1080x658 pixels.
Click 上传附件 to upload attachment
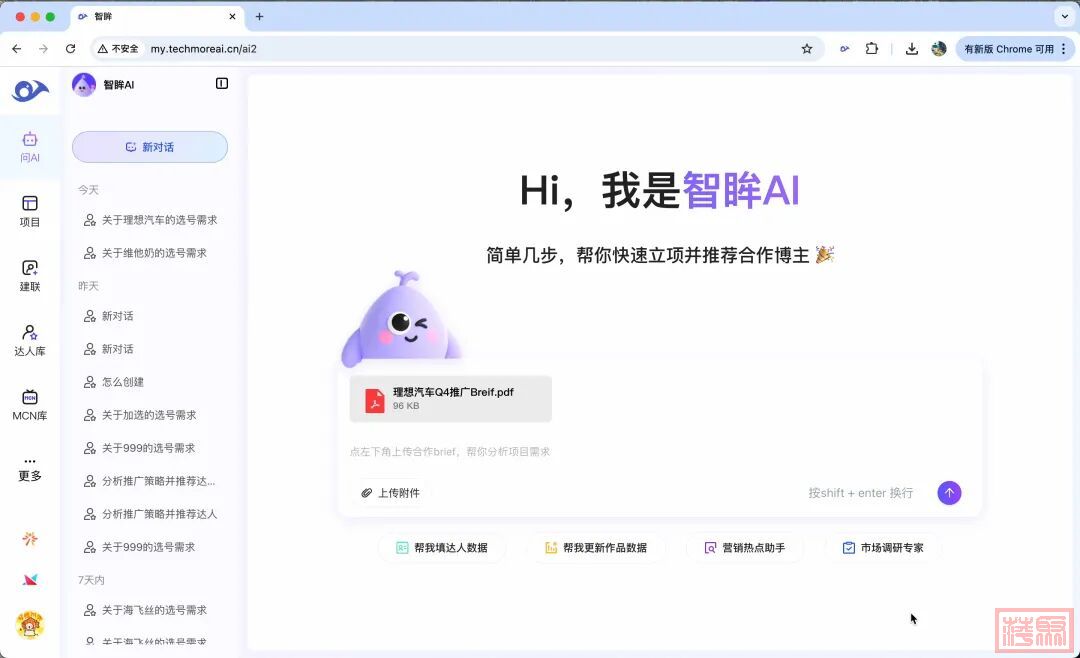tap(390, 493)
